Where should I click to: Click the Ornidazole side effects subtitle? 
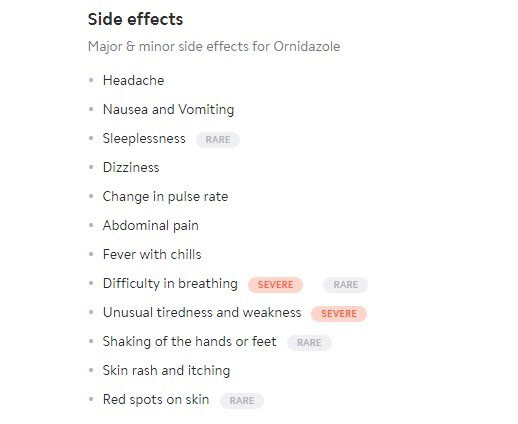214,46
